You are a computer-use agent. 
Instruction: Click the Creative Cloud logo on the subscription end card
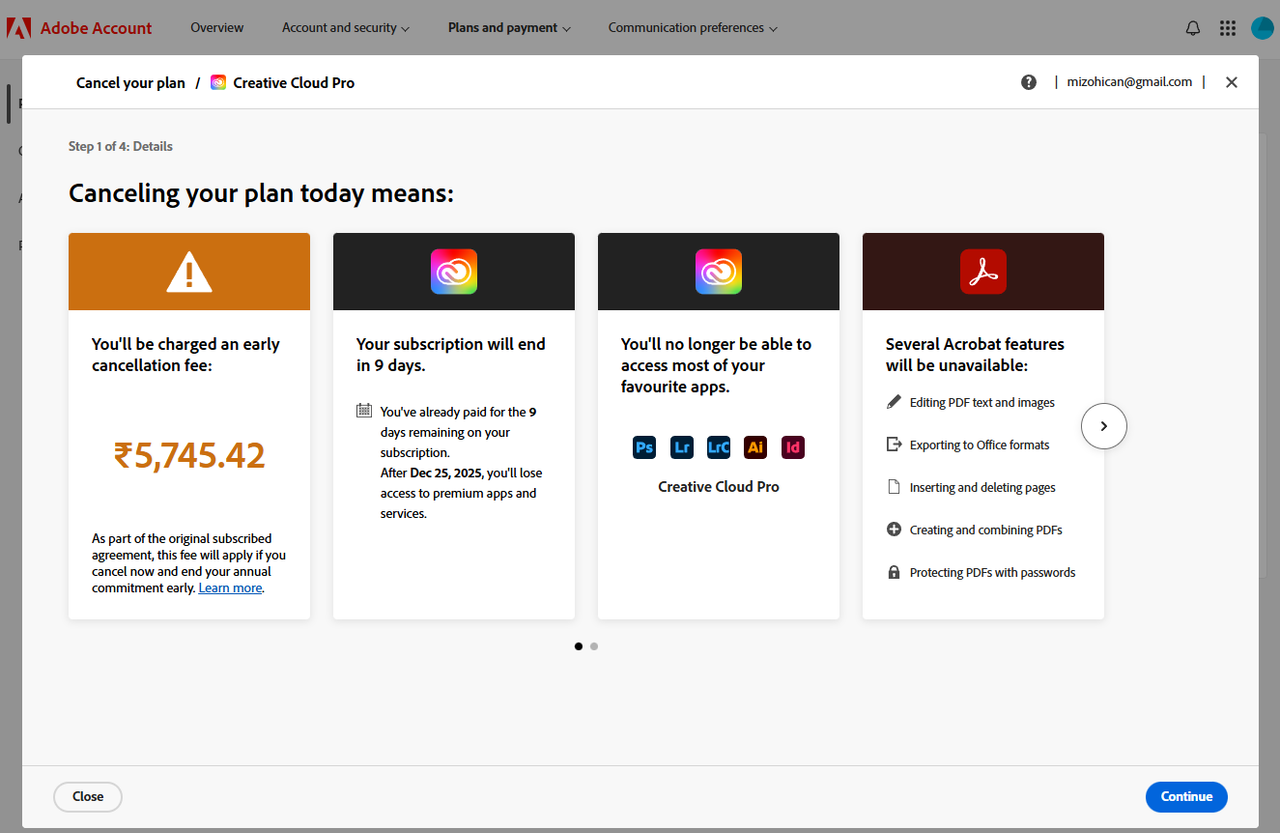tap(454, 271)
